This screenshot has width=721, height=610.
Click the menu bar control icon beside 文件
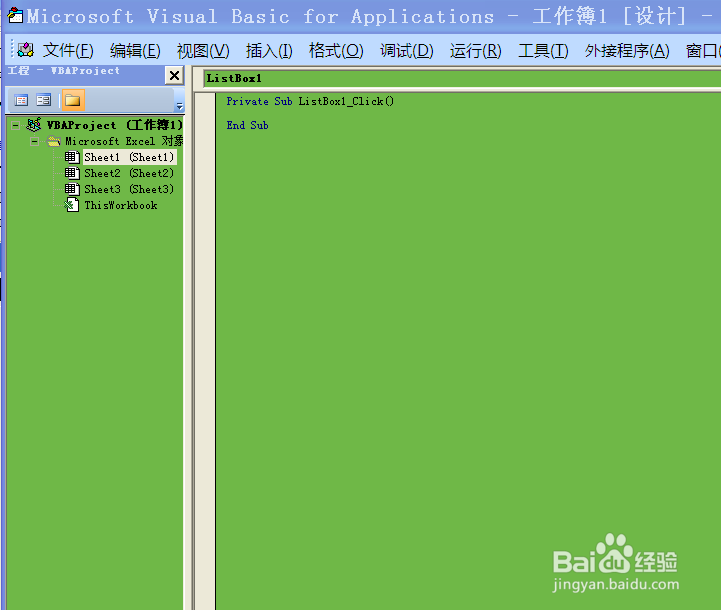click(x=25, y=50)
